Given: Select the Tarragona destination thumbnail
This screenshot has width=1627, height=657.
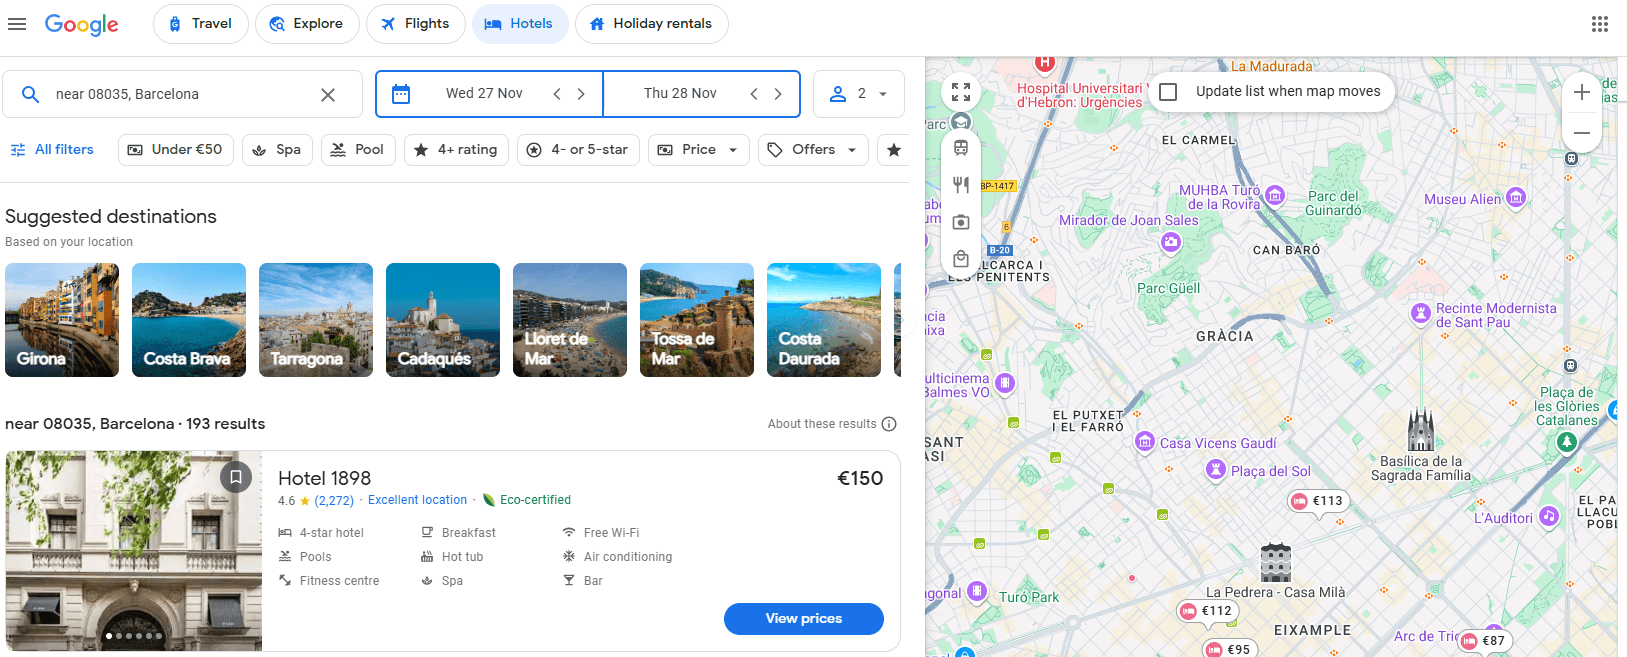Looking at the screenshot, I should click(x=316, y=320).
